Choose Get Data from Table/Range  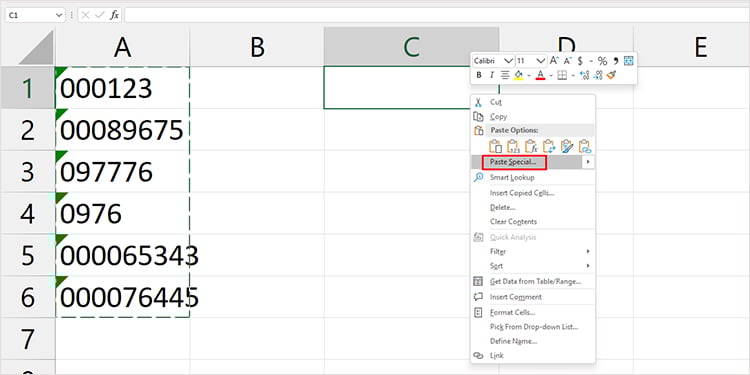(x=533, y=282)
